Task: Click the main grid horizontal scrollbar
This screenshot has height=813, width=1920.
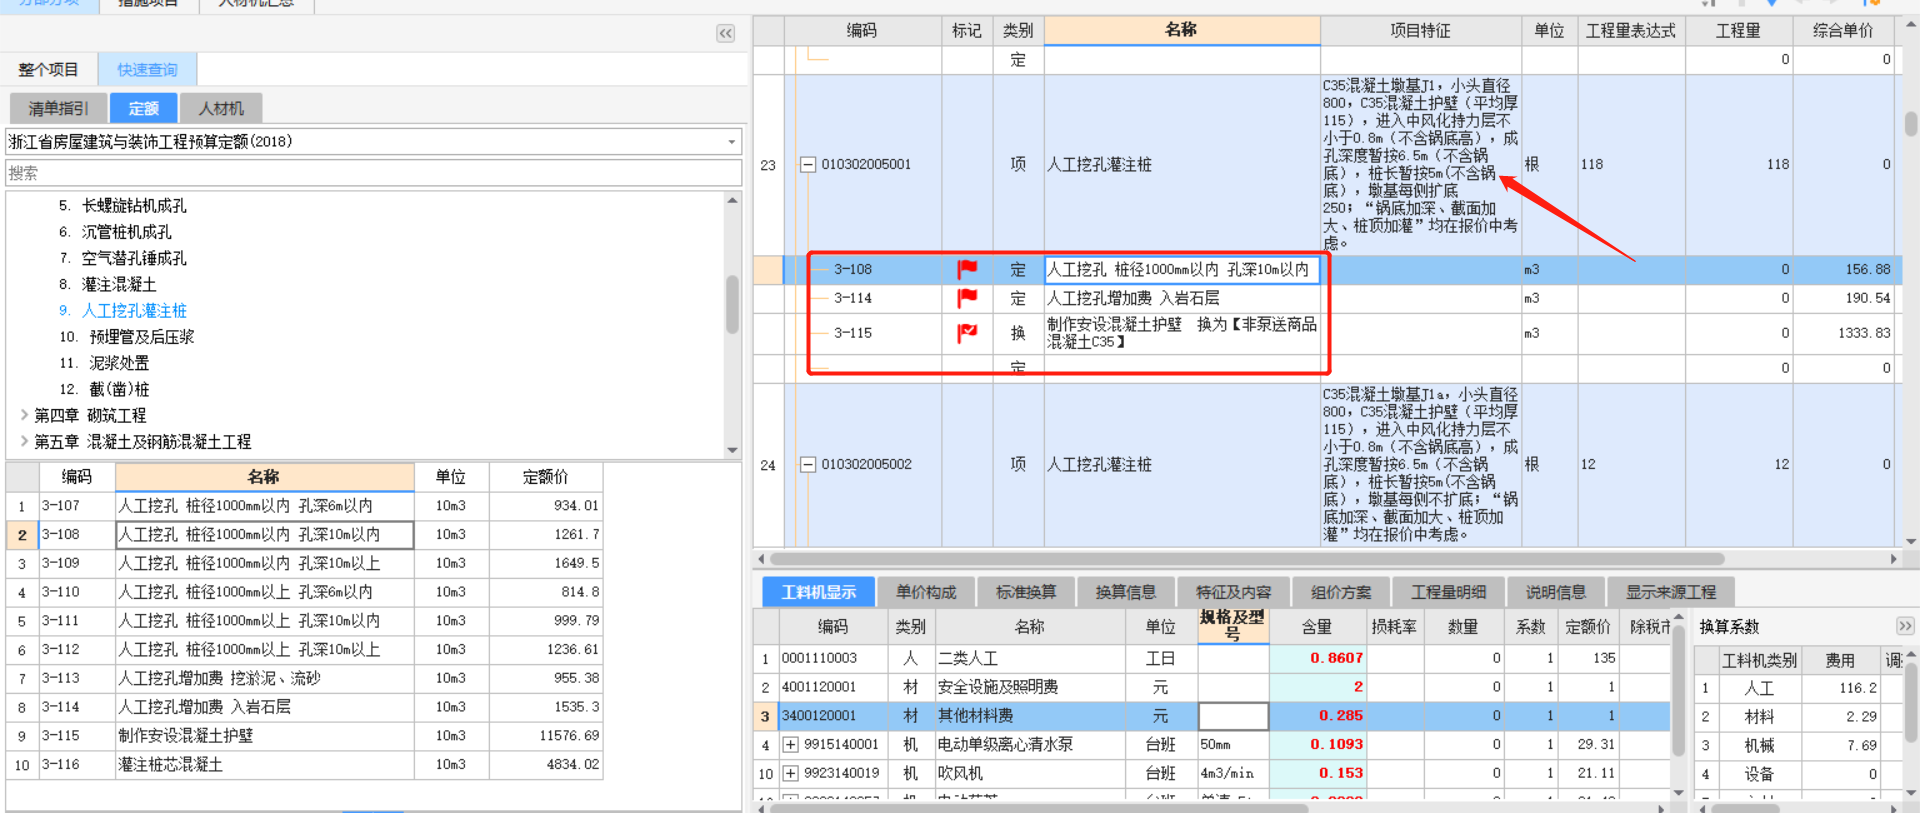Action: tap(1247, 559)
